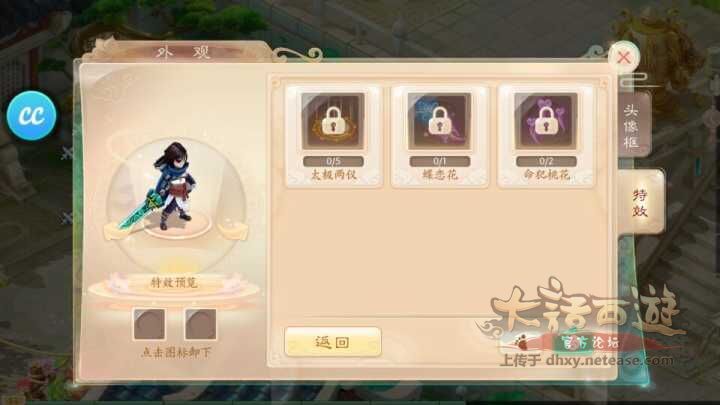Click the 蝶恋花 effect name label
Viewport: 720px width, 405px height.
point(440,175)
